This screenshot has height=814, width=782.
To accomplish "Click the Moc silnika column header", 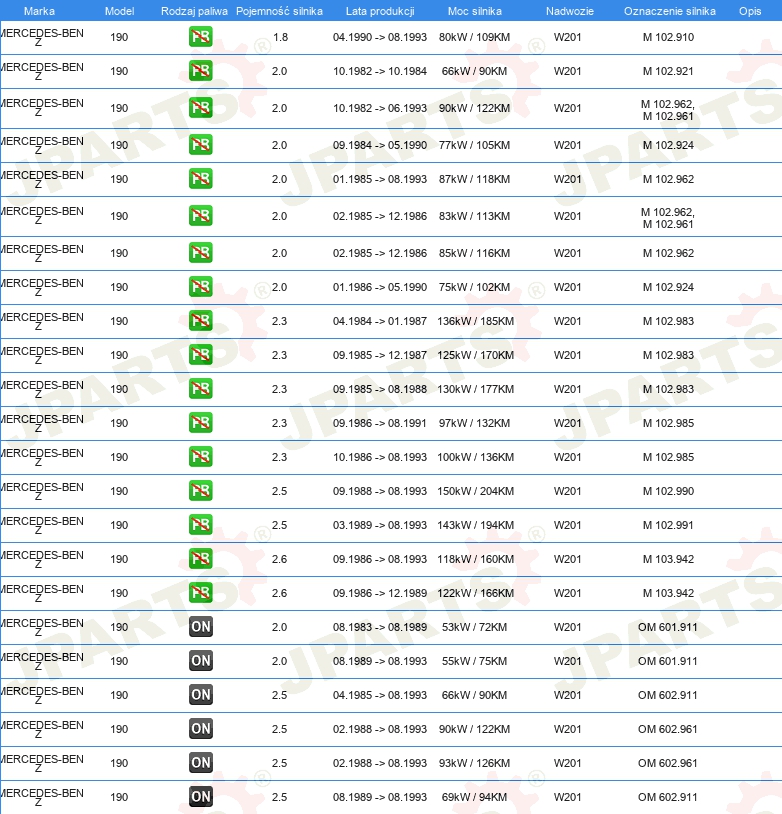I will [x=475, y=11].
